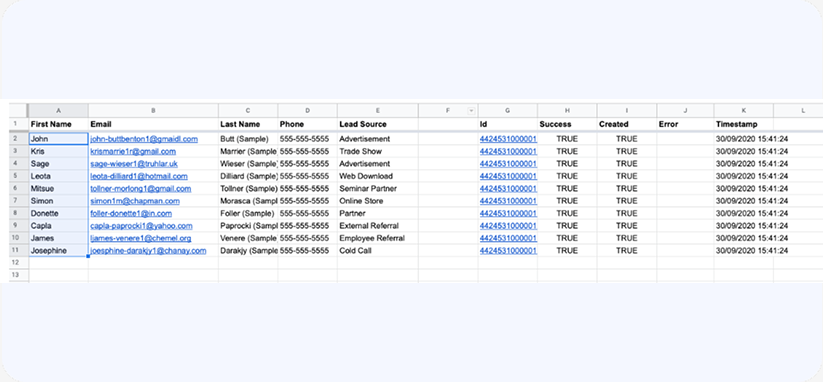
Task: Click the Lead Source header cell
Action: pos(378,124)
